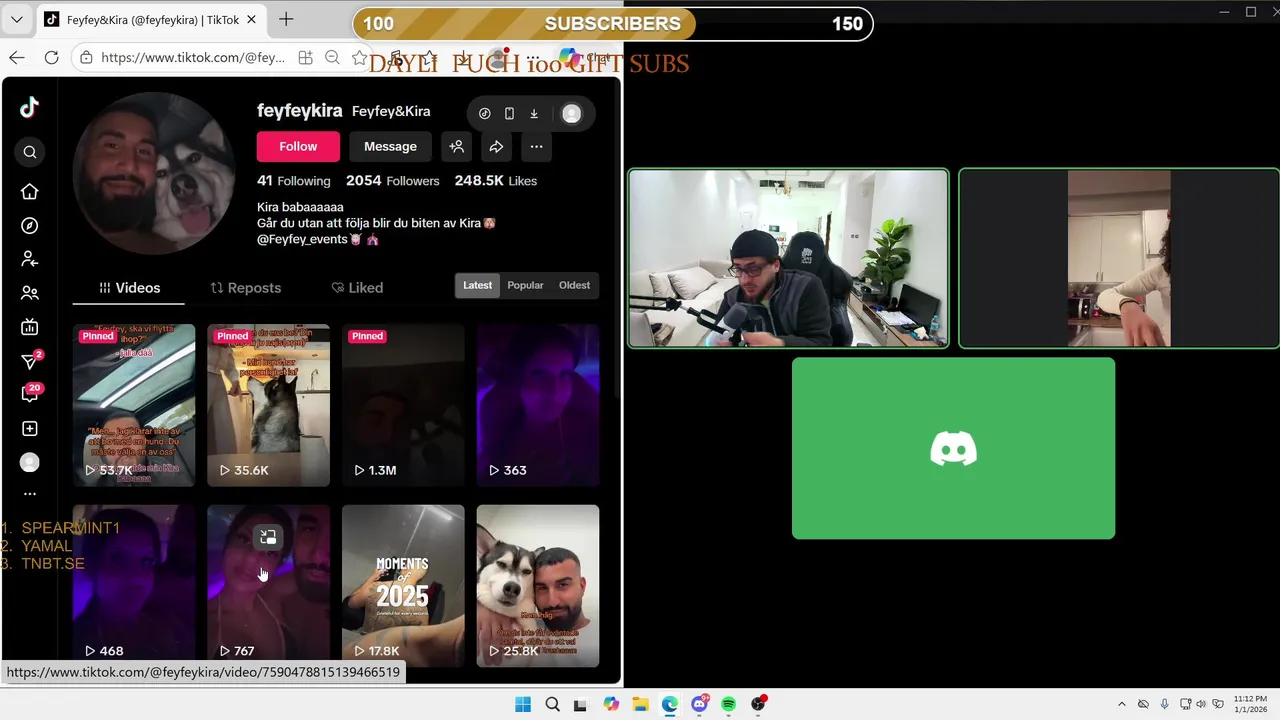Close the Feyfey&Kira TikTok tab
The width and height of the screenshot is (1280, 720).
(251, 19)
